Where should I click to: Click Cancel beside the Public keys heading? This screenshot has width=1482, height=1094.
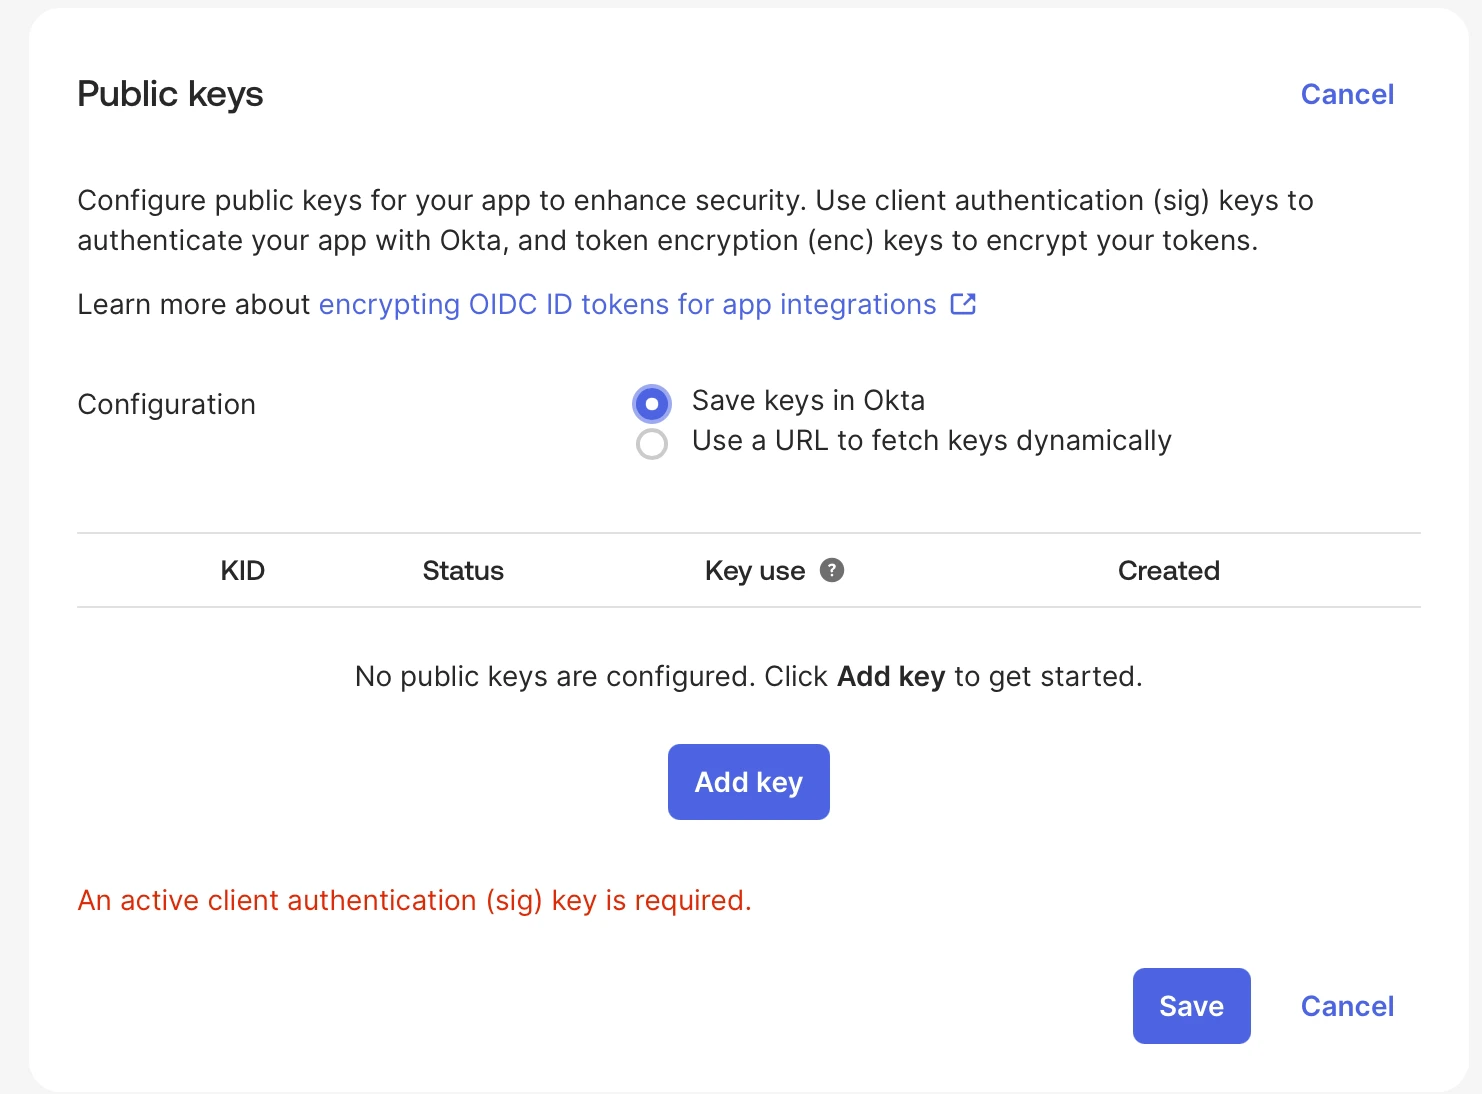coord(1347,94)
